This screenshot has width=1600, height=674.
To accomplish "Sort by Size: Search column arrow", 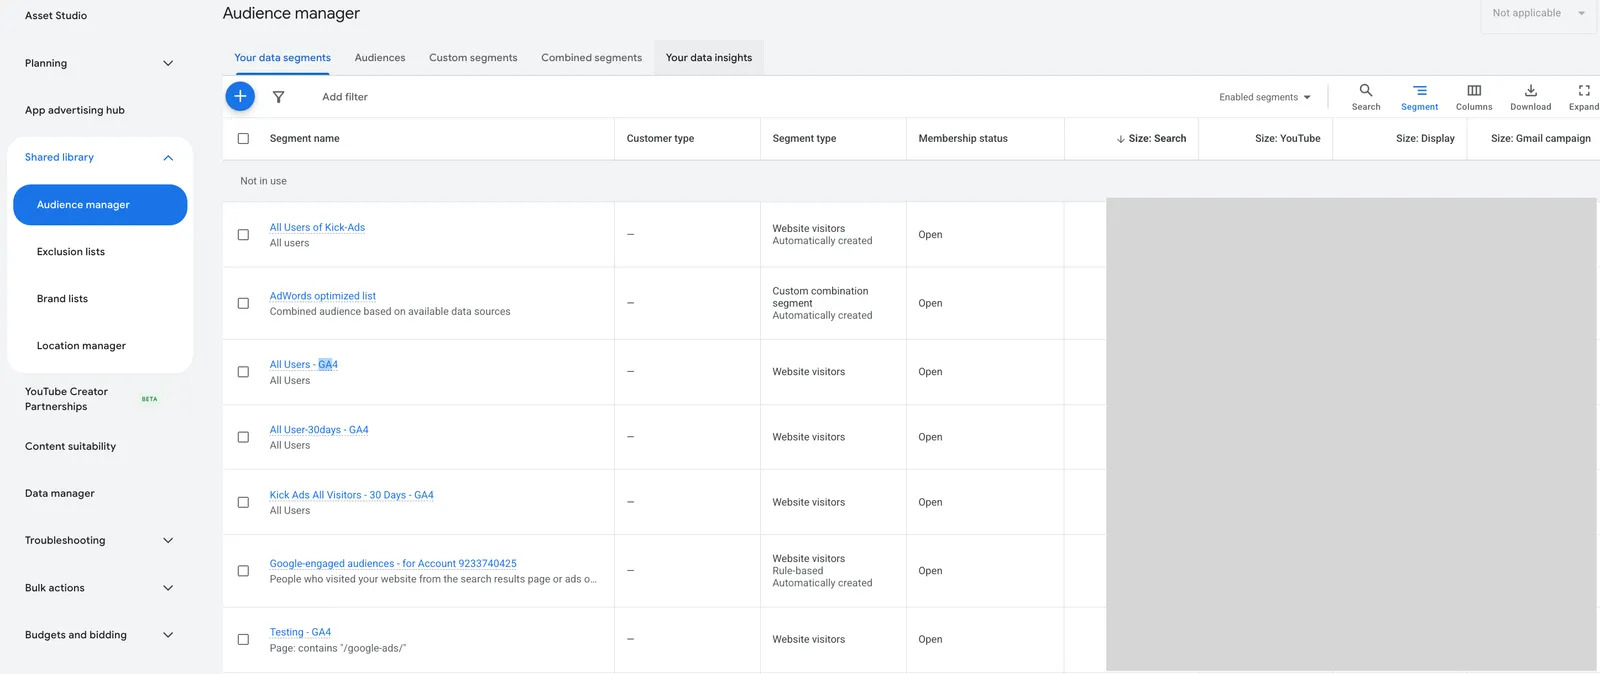I will (x=1121, y=139).
